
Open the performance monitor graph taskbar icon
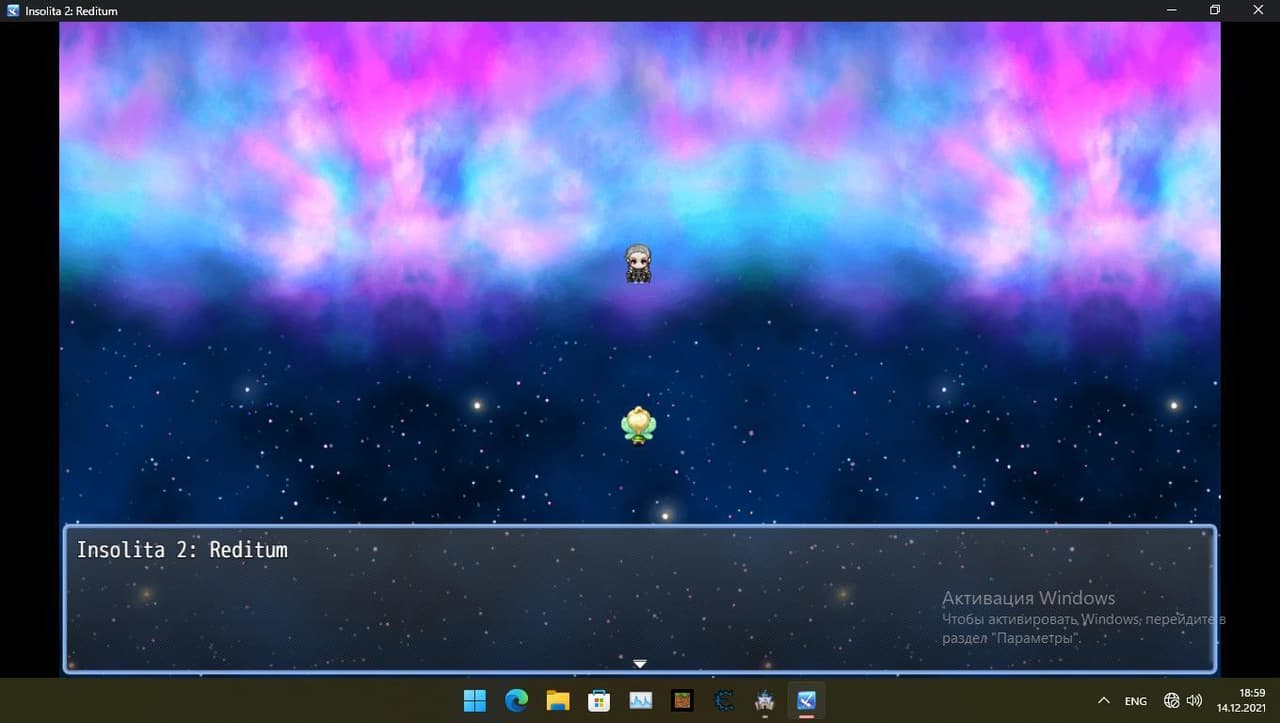(x=640, y=700)
